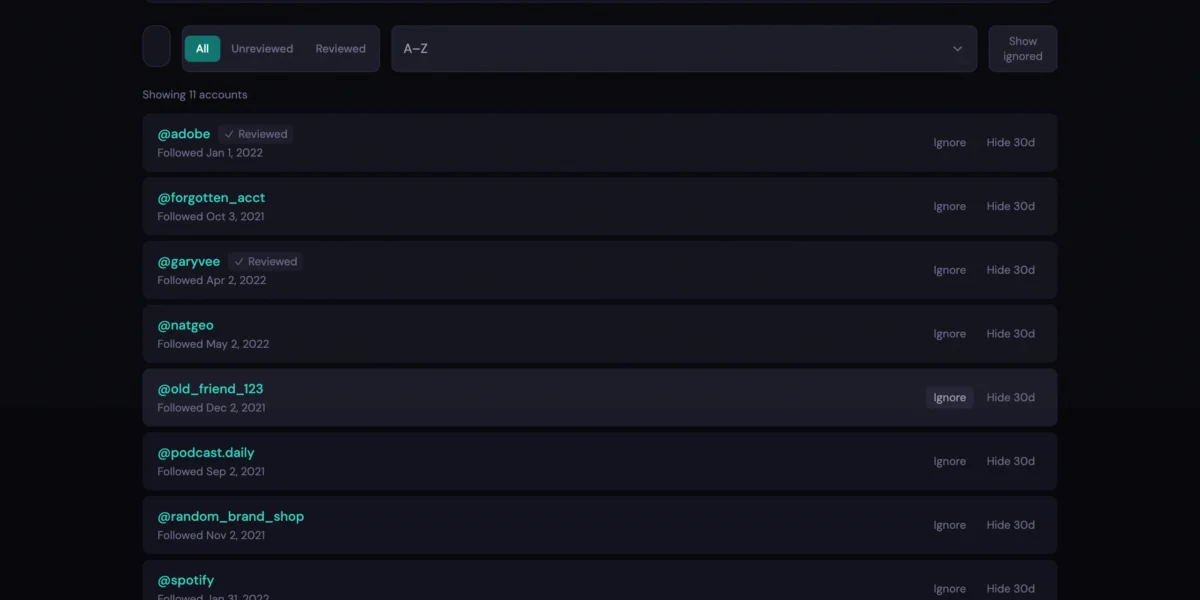1200x600 pixels.
Task: Click the Reviewed checkmark badge on @garyvee
Action: tap(266, 262)
